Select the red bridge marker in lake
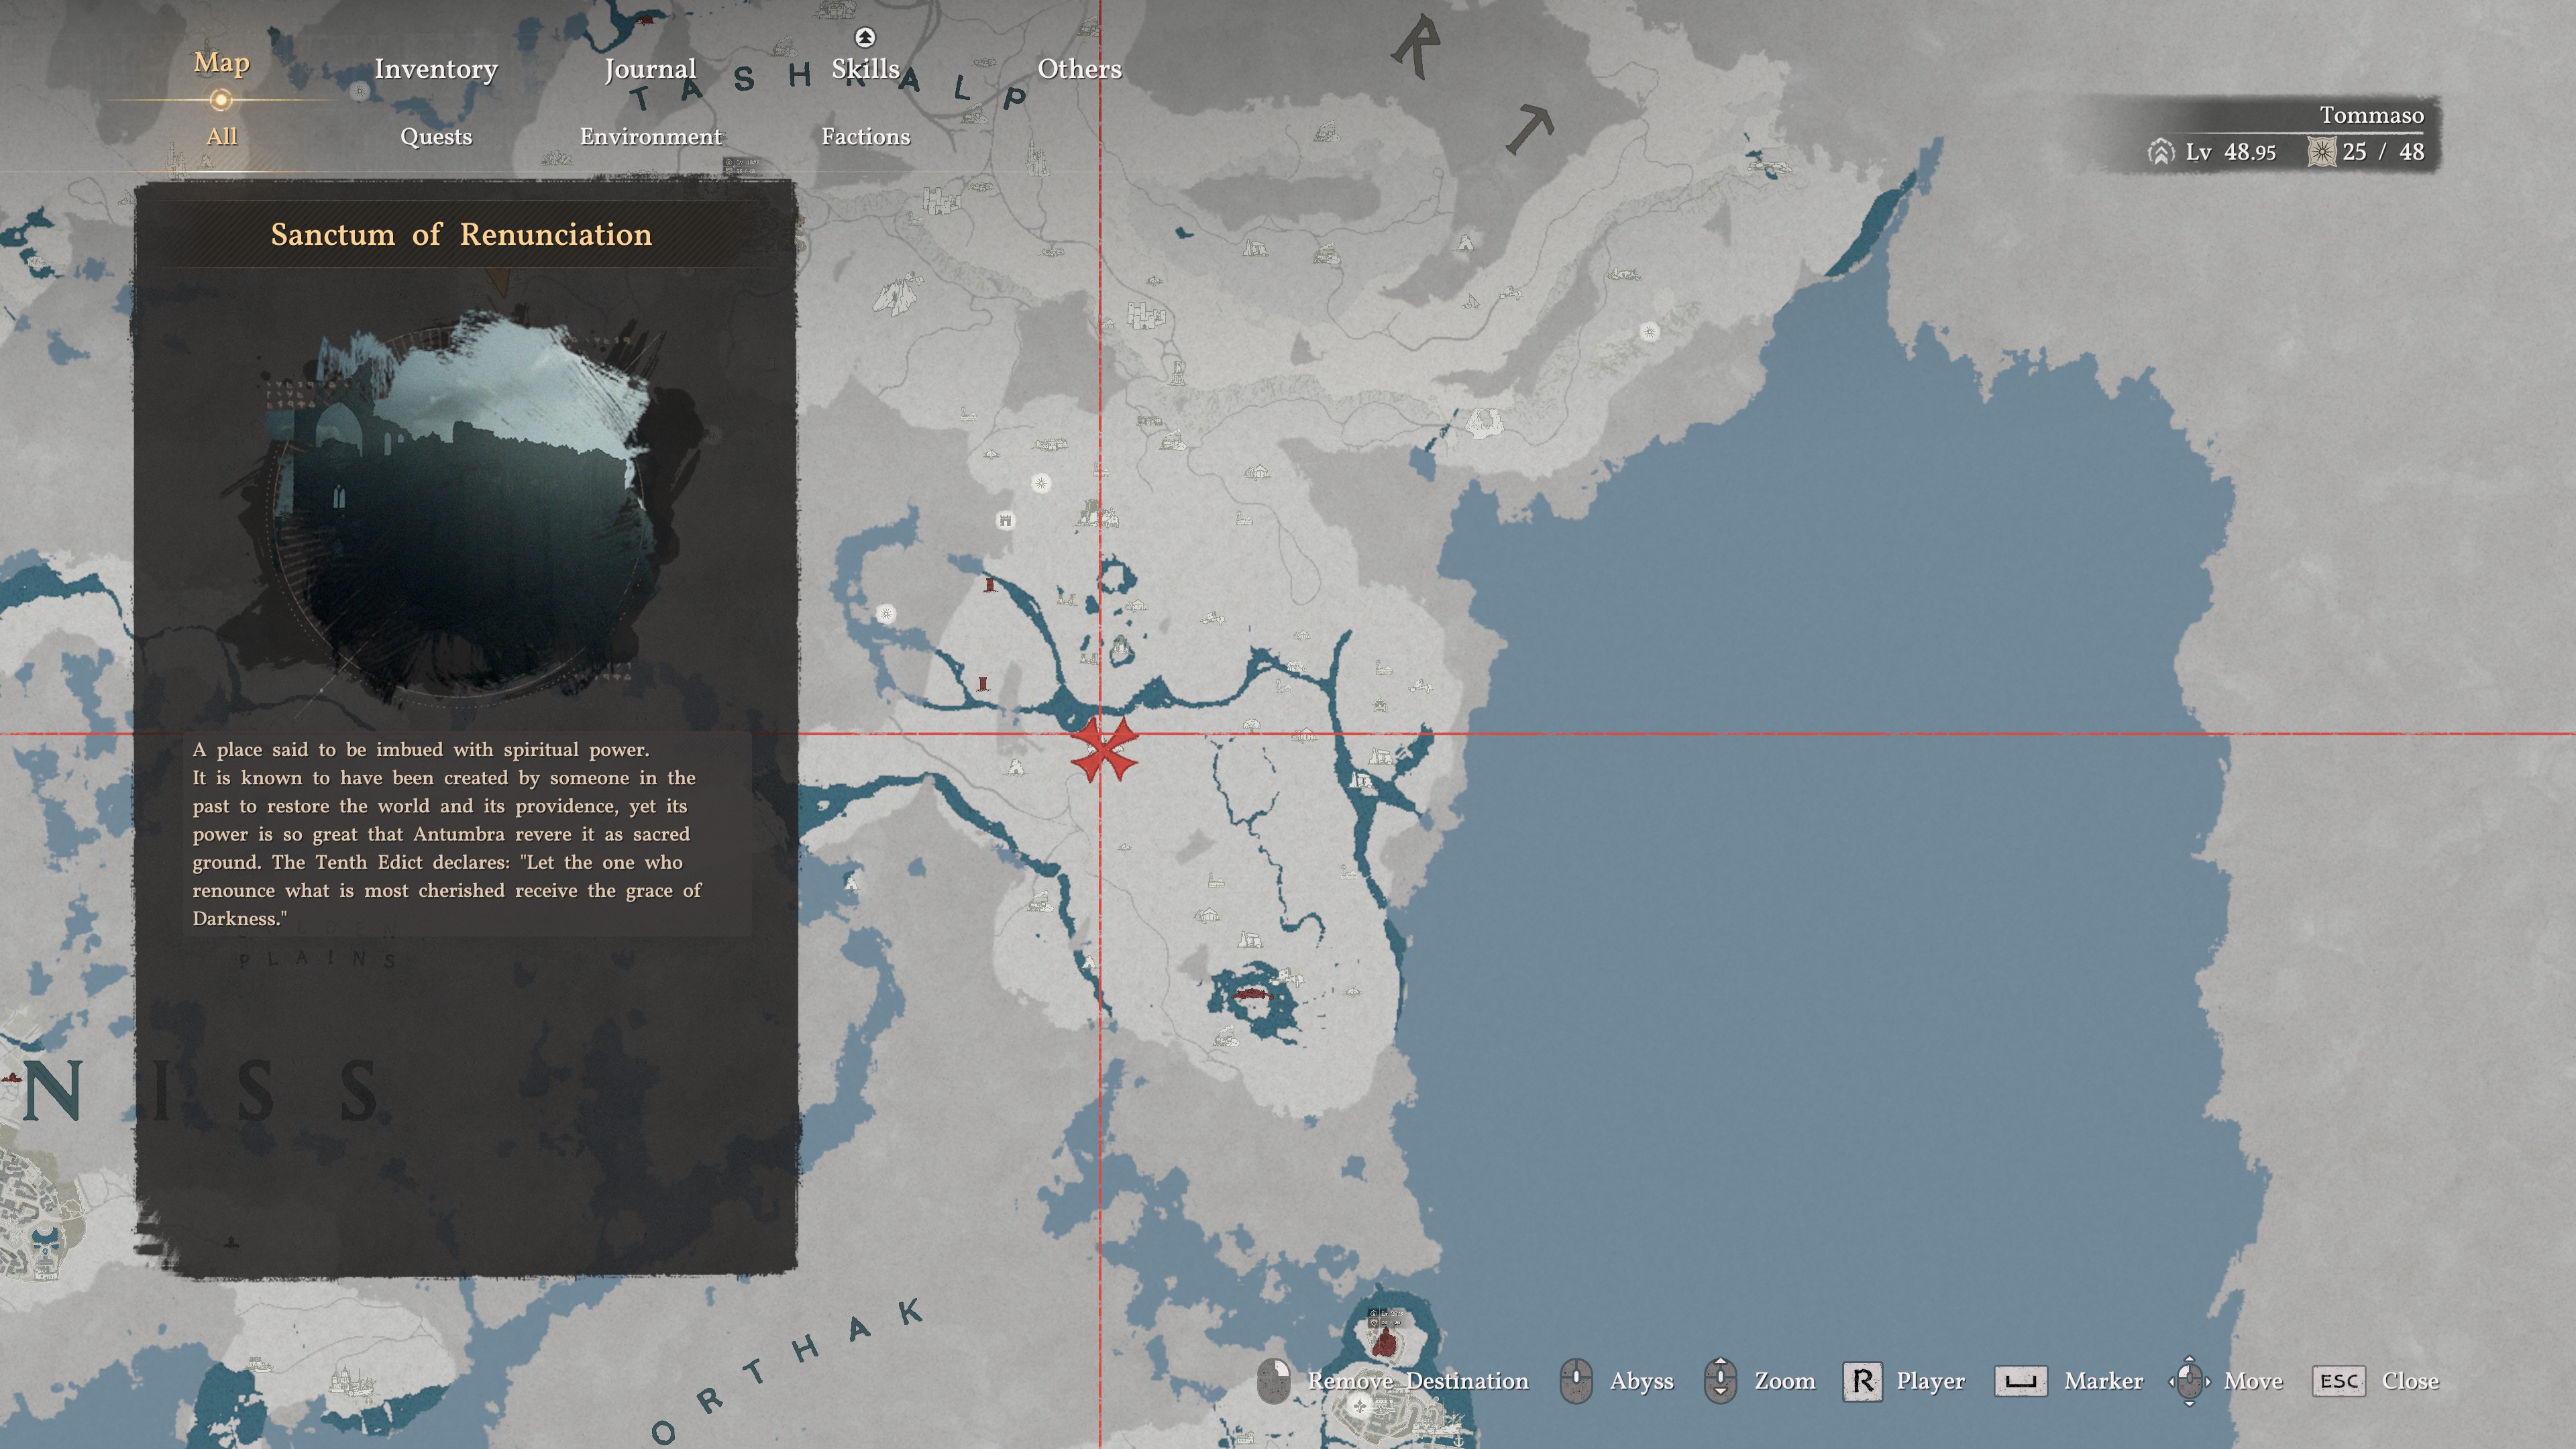The height and width of the screenshot is (1449, 2576). click(1251, 993)
